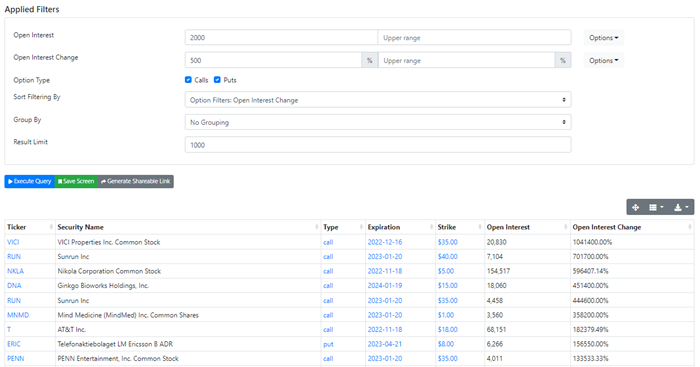Open the Sort Filtering By select box
The width and height of the screenshot is (700, 367).
pos(378,100)
